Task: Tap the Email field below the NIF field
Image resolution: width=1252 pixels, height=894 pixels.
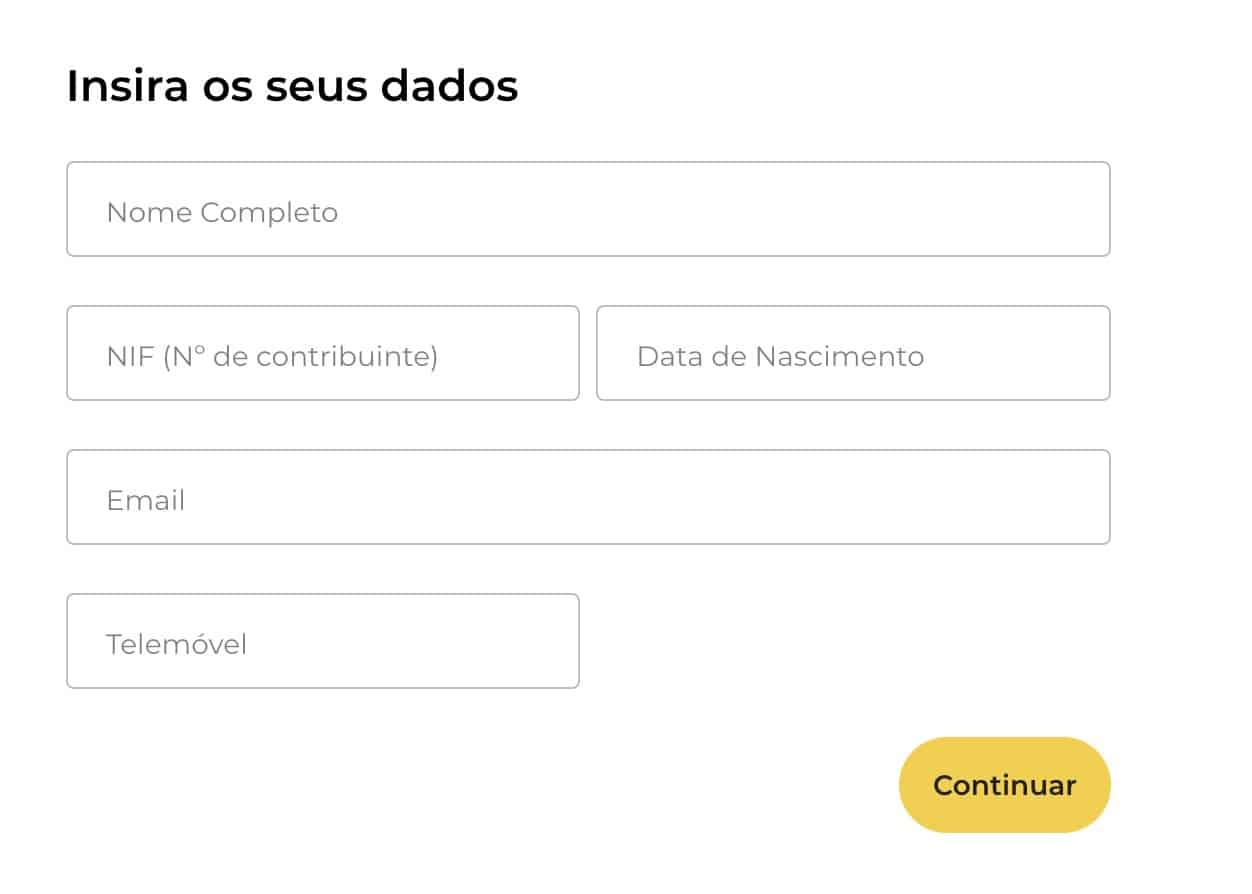Action: 588,497
